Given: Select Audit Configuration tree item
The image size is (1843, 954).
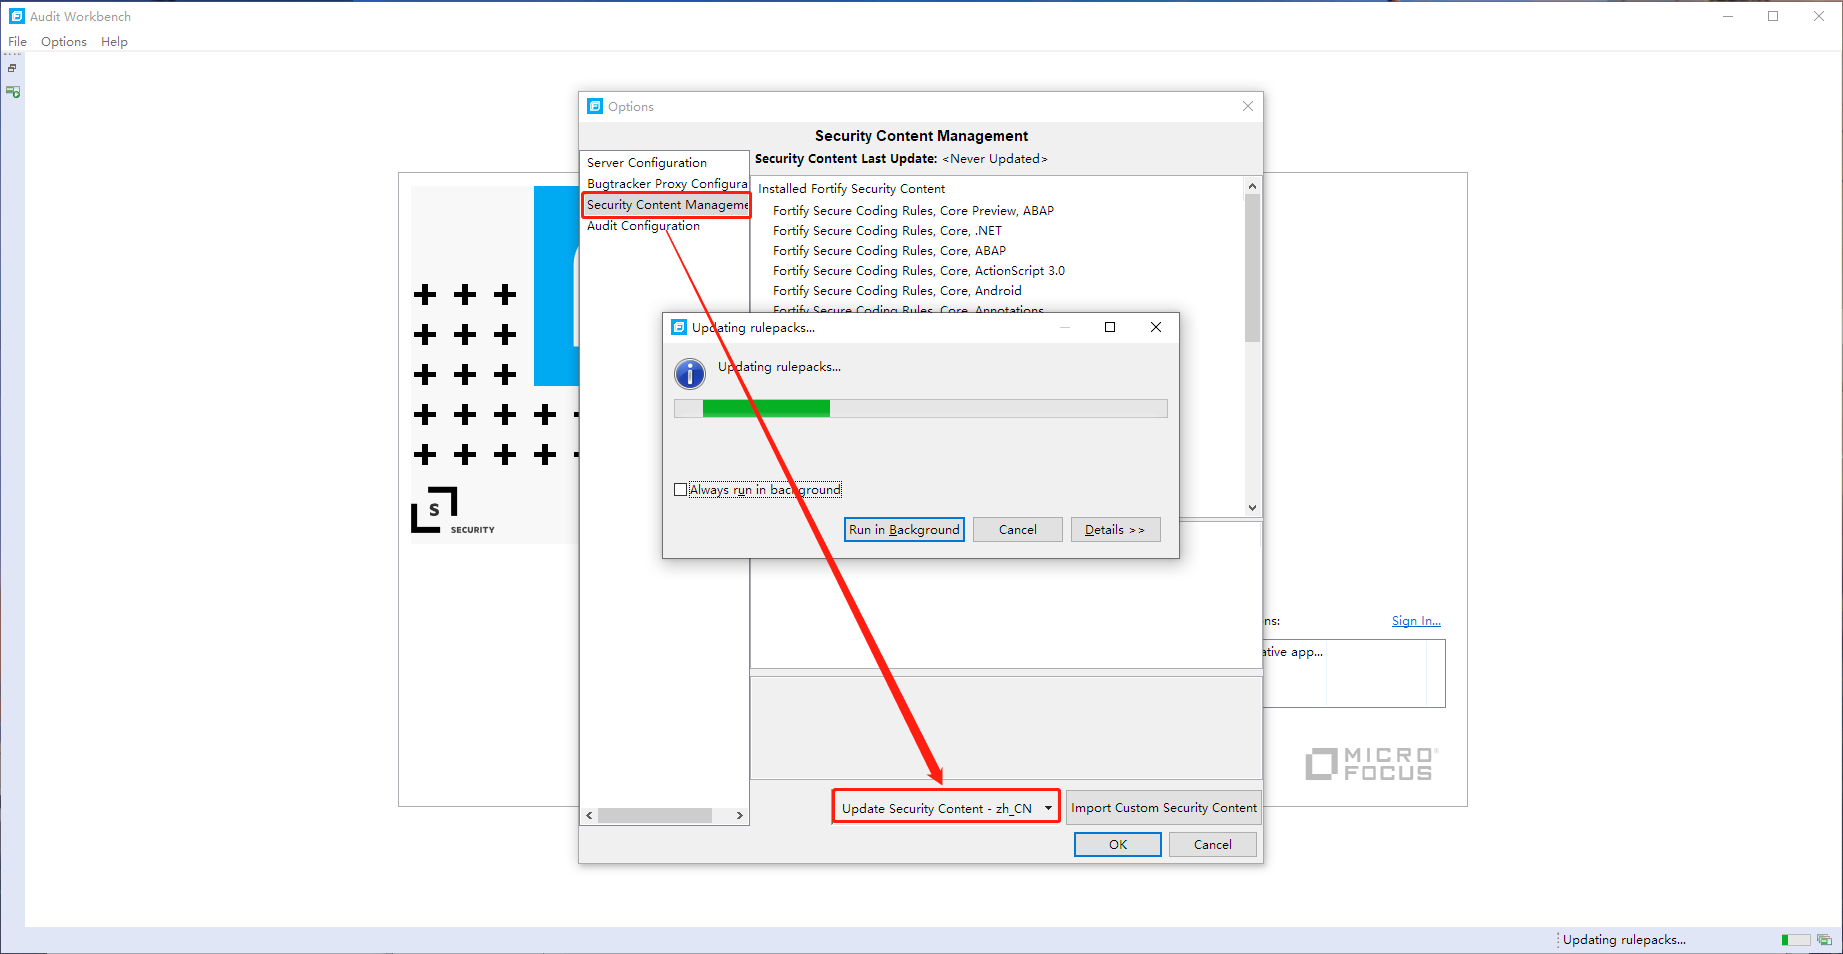Looking at the screenshot, I should click(x=643, y=226).
